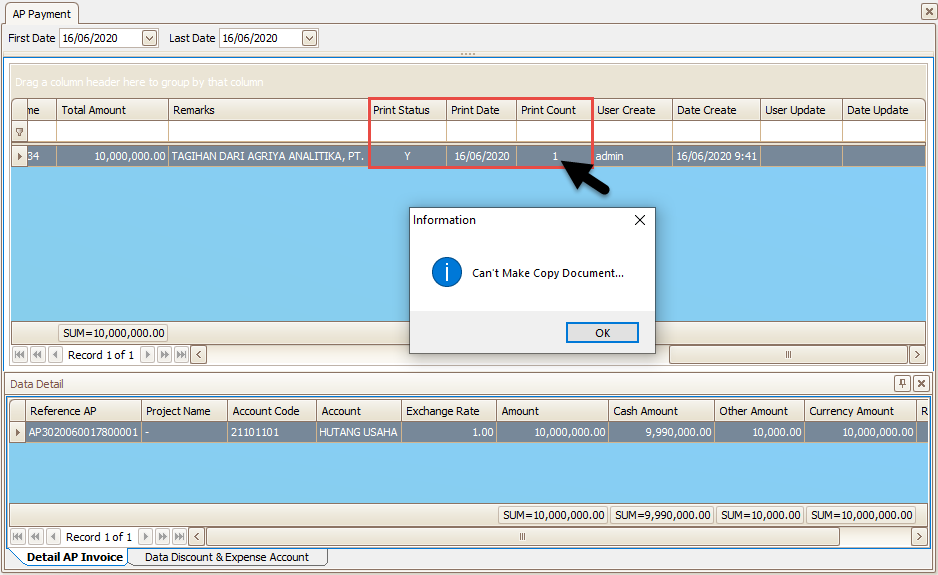Select the AP Payment tab
The width and height of the screenshot is (938, 575).
41,14
